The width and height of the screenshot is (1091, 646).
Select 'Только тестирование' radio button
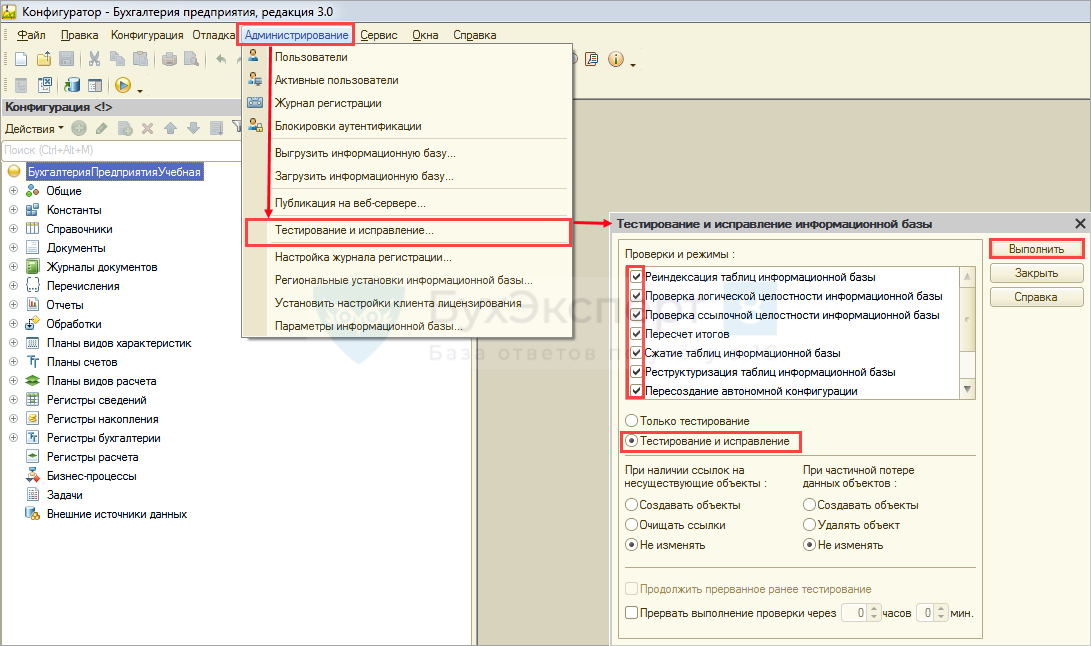coord(632,420)
